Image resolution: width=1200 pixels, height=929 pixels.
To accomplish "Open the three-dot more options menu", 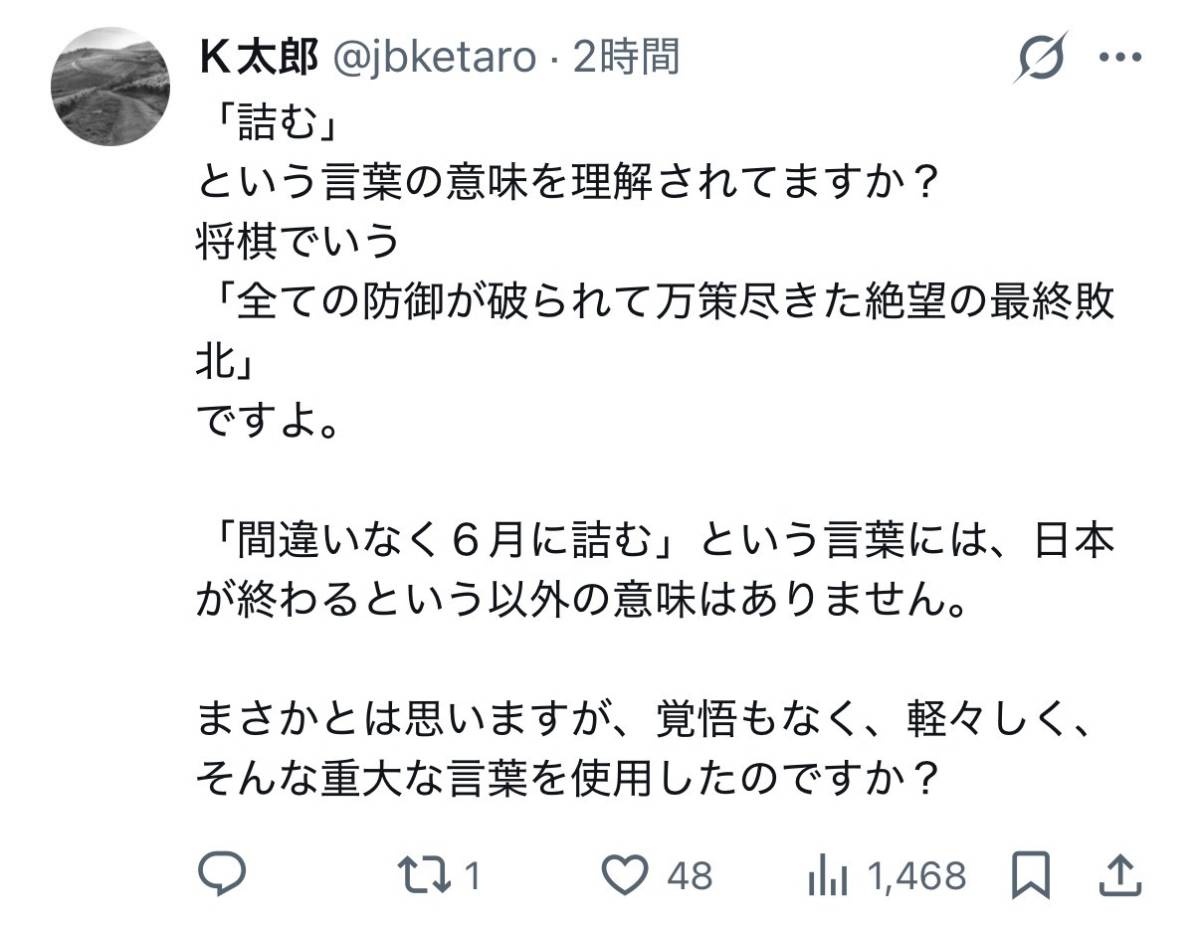I will pos(1120,57).
